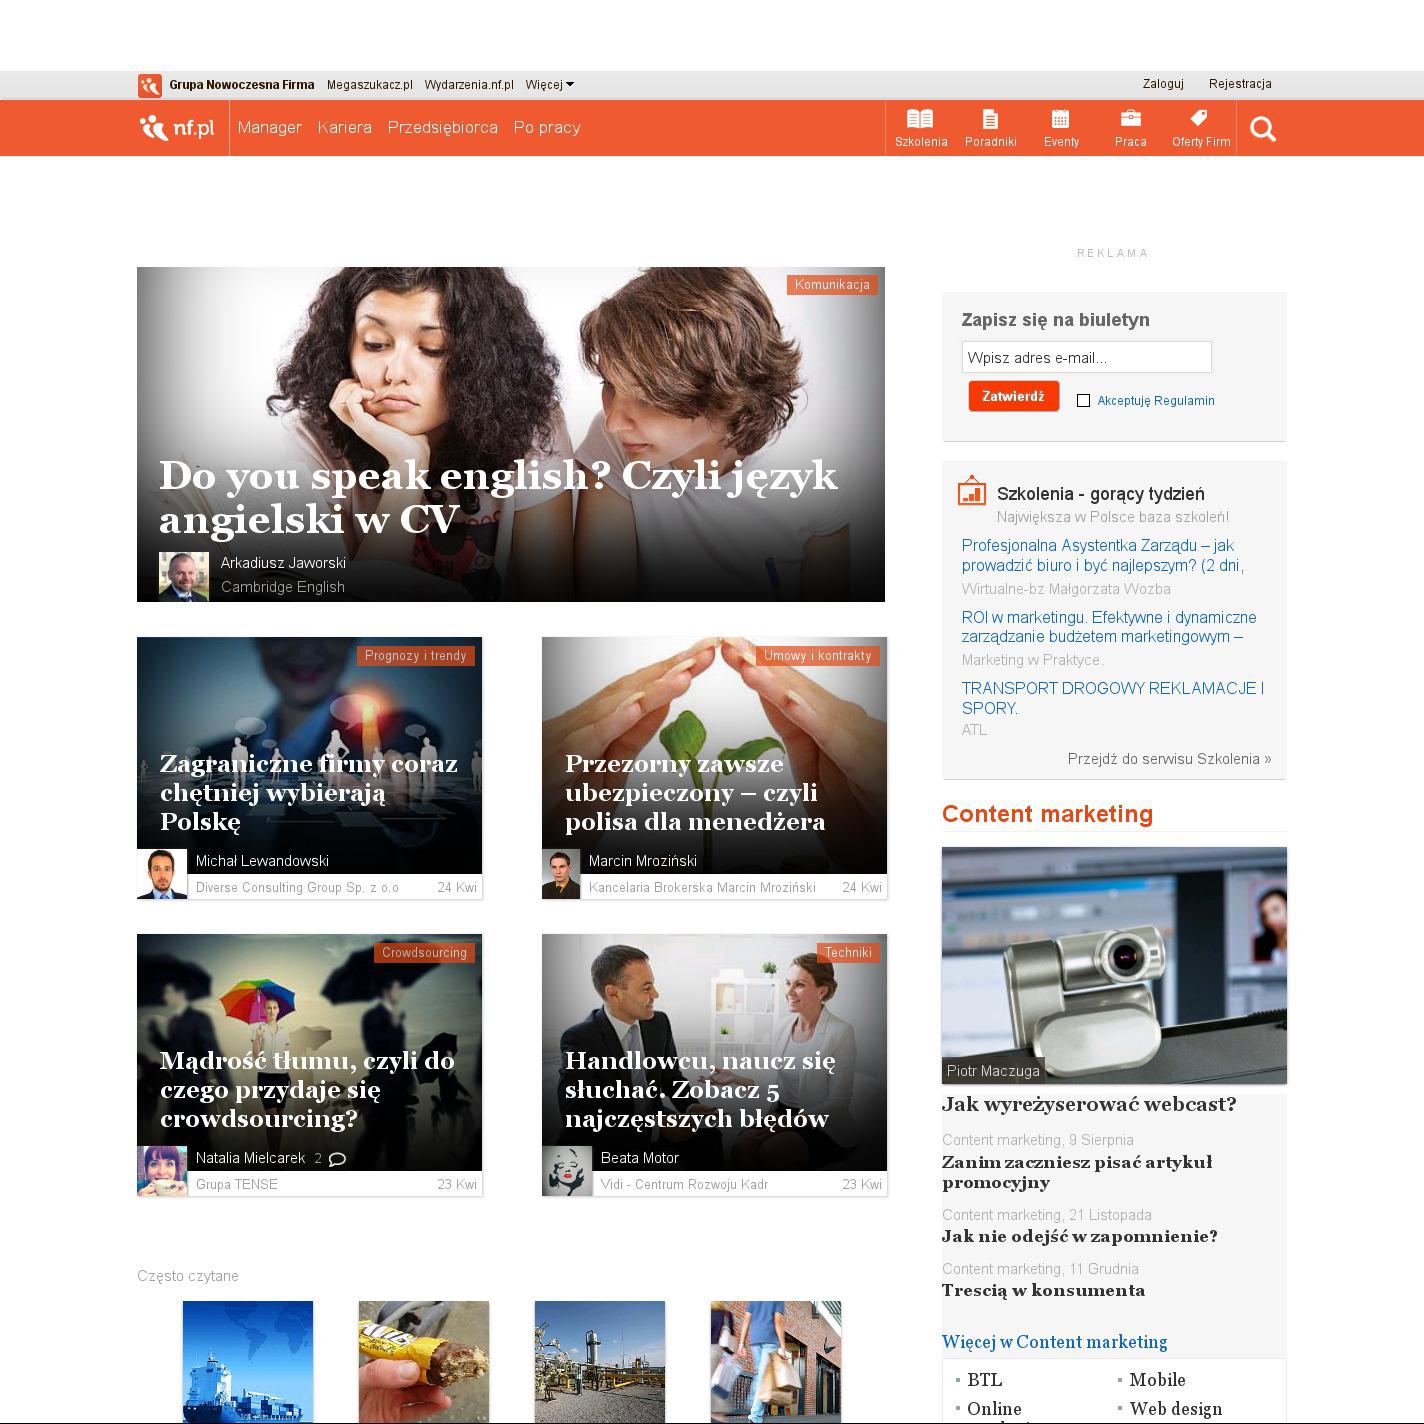Tick the Akceptuję Regulamin checkbox

(1083, 400)
